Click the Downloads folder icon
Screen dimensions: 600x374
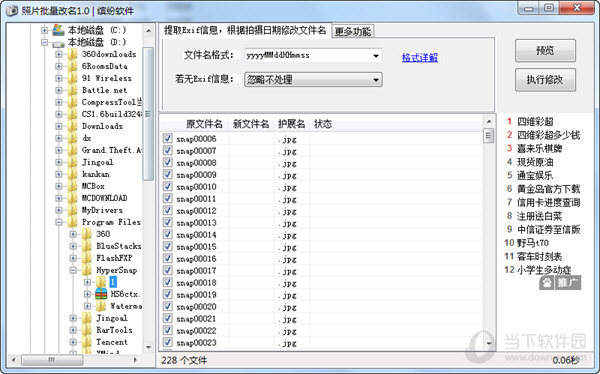(72, 126)
